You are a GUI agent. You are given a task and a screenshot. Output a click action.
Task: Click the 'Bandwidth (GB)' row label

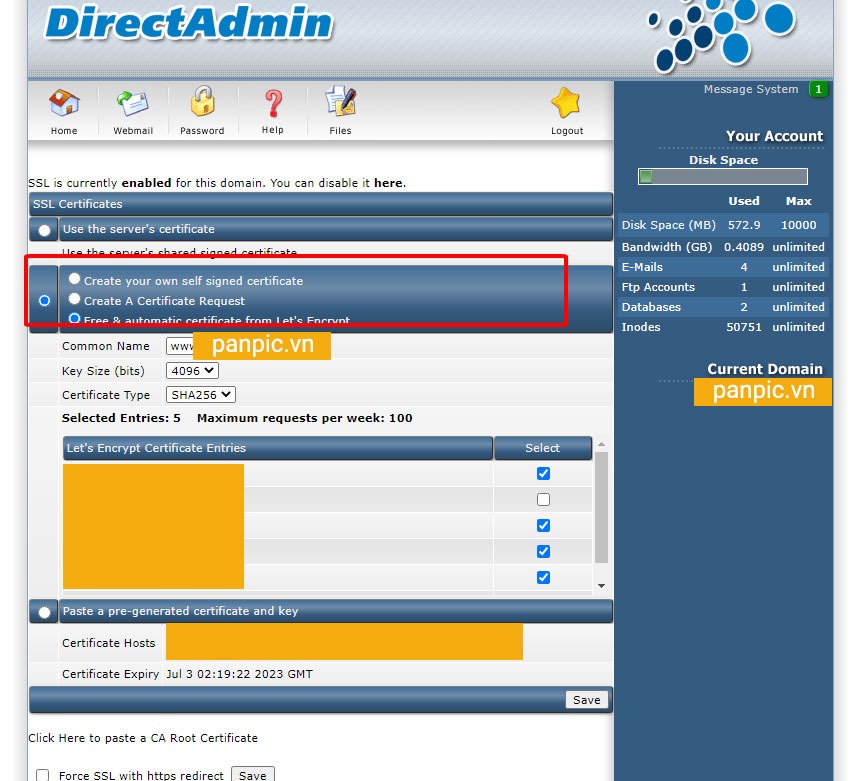(x=667, y=247)
